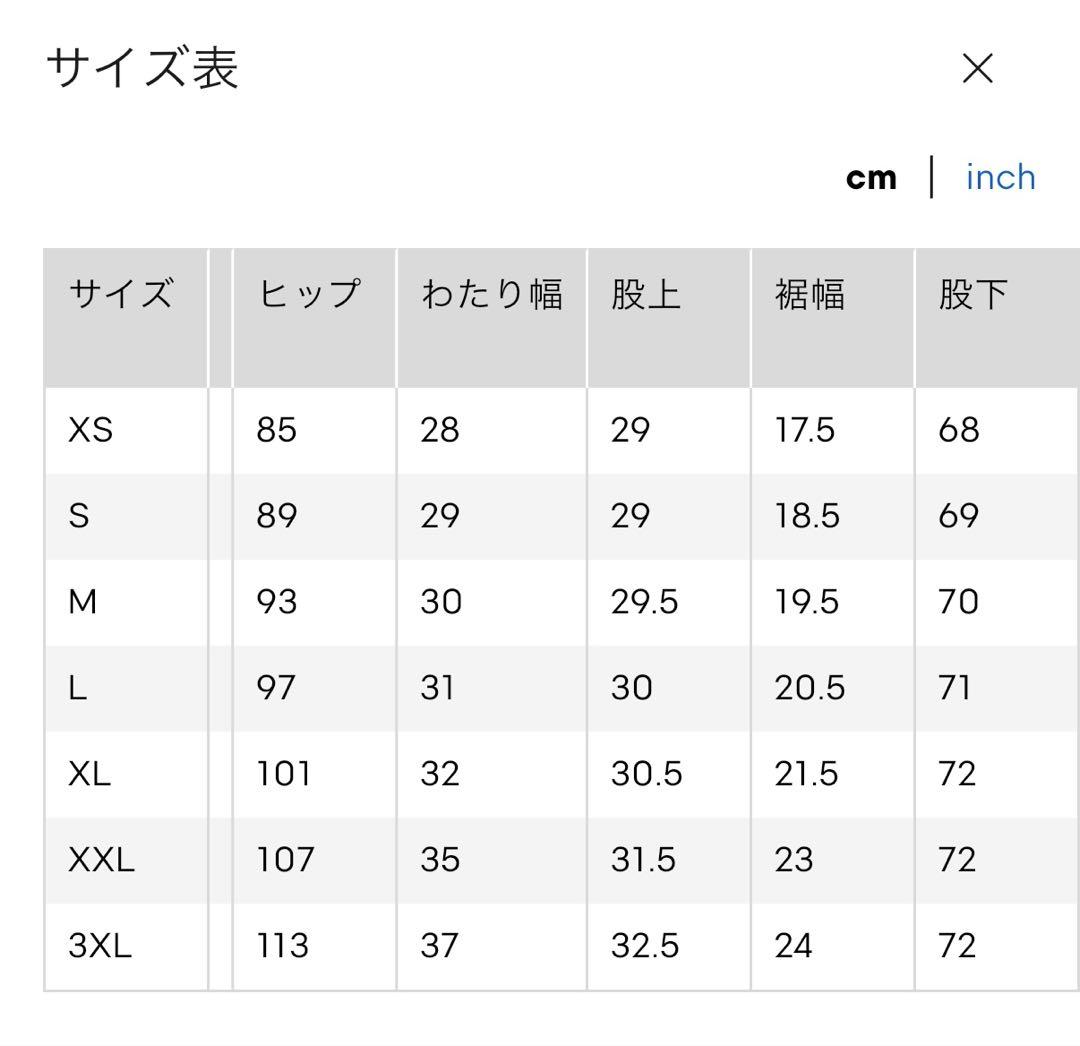Screen dimensions: 1080x1046
Task: Select the XL size row label
Action: tap(90, 774)
